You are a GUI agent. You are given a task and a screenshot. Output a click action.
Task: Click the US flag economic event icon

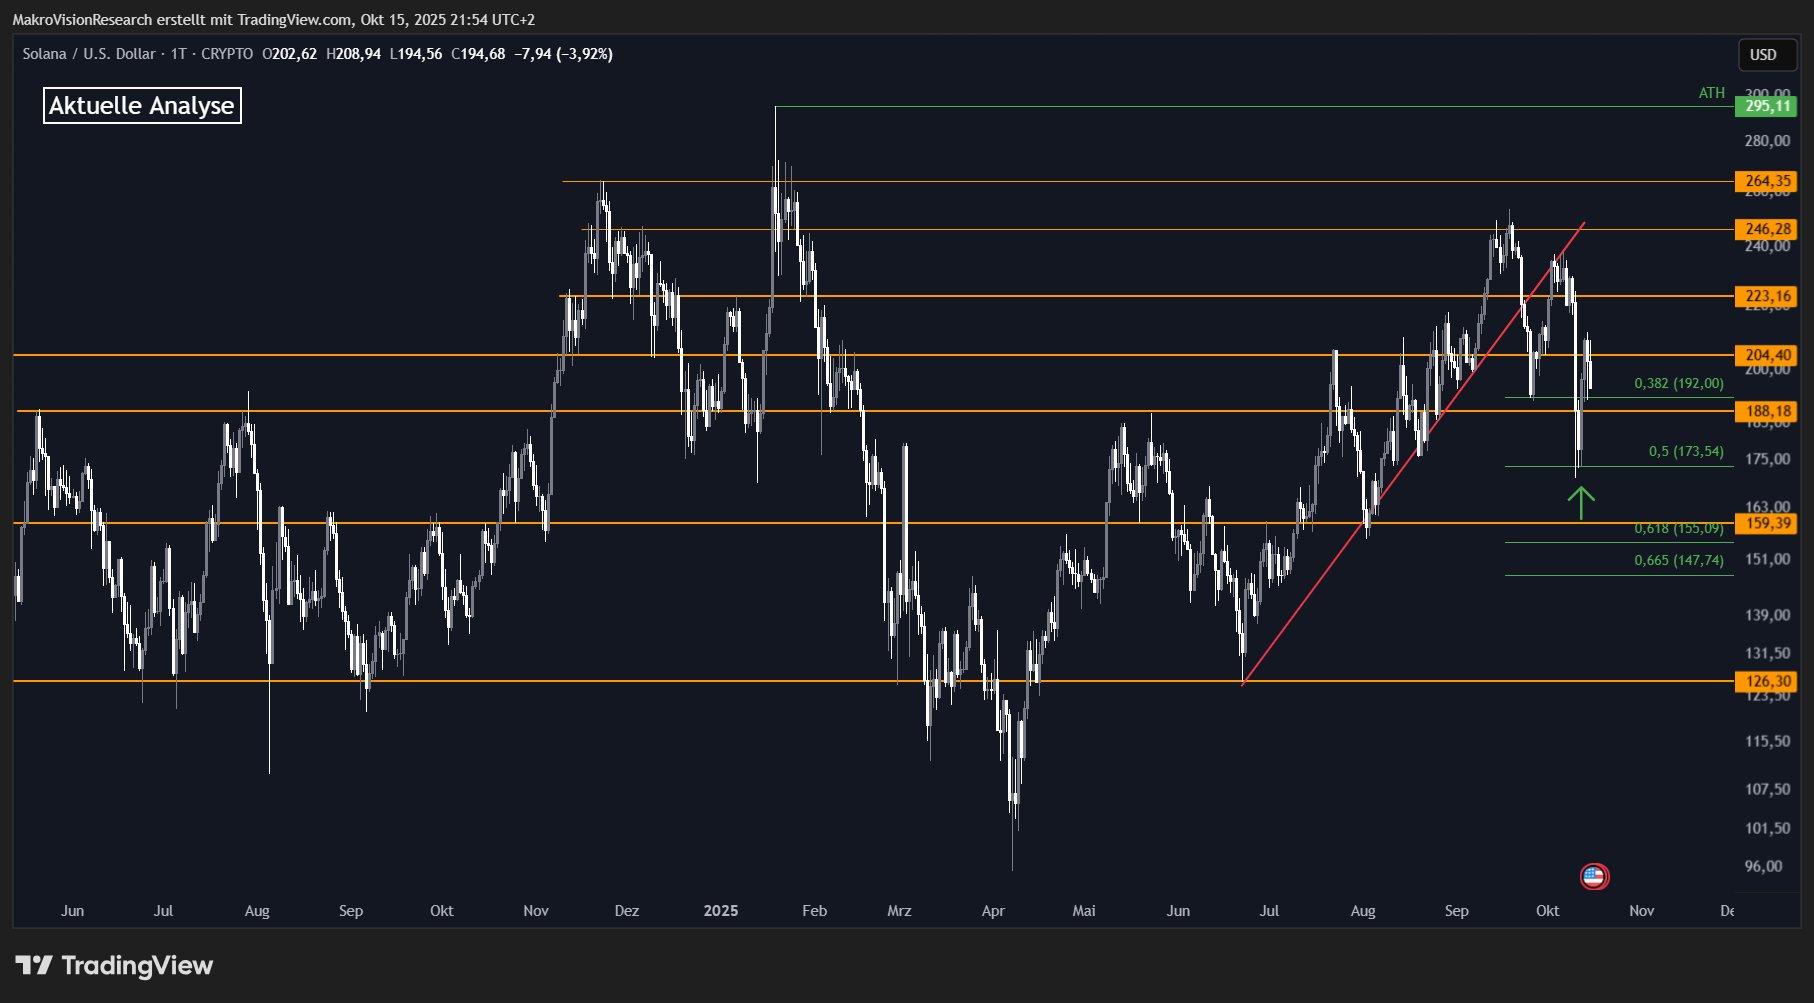click(x=1593, y=877)
